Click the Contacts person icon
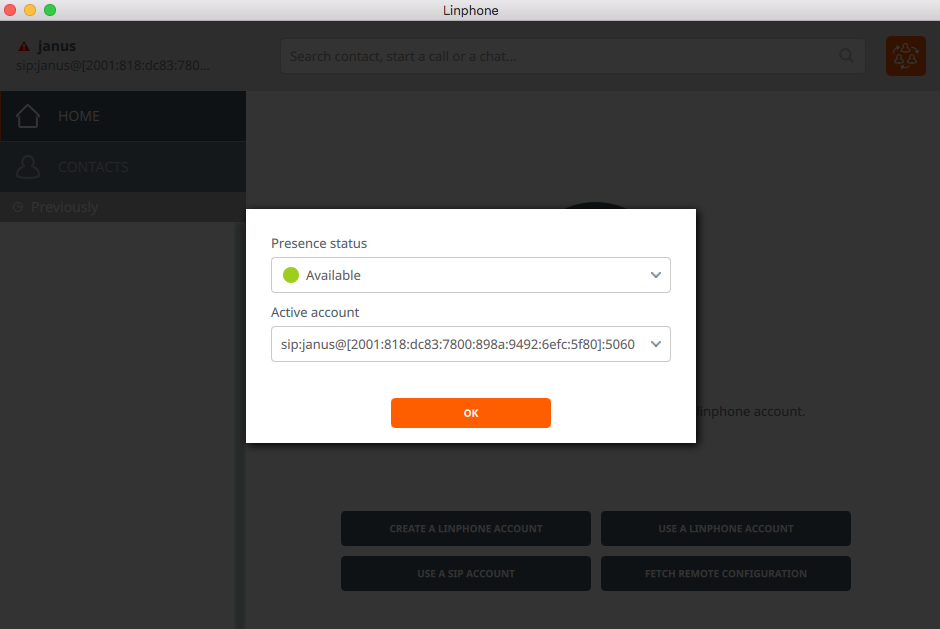The image size is (940, 629). 28,167
